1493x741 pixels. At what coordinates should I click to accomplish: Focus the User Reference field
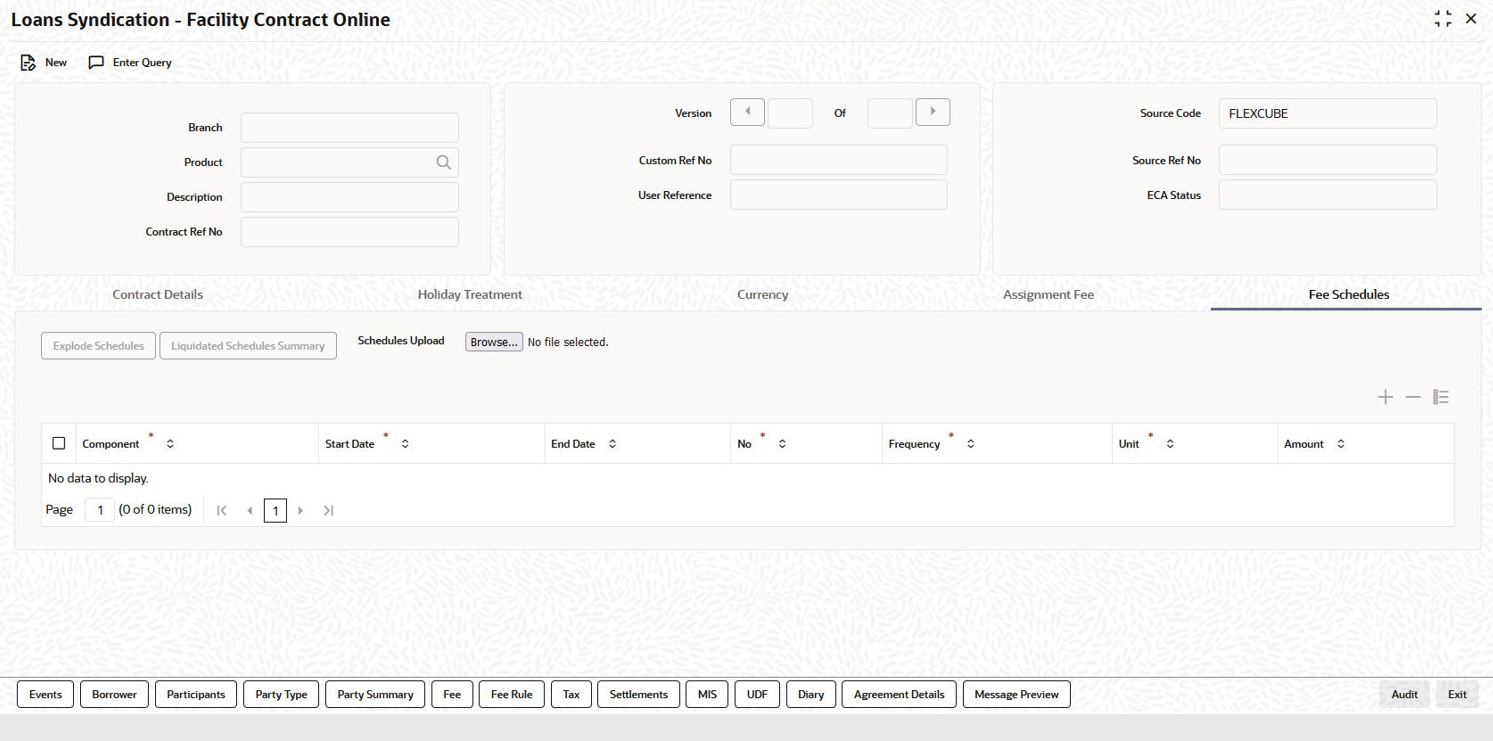click(x=839, y=195)
